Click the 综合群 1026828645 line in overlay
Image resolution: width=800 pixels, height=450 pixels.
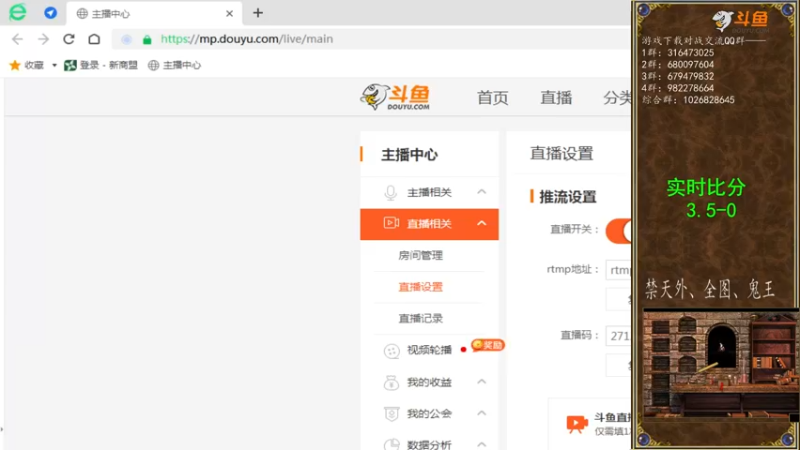click(688, 100)
